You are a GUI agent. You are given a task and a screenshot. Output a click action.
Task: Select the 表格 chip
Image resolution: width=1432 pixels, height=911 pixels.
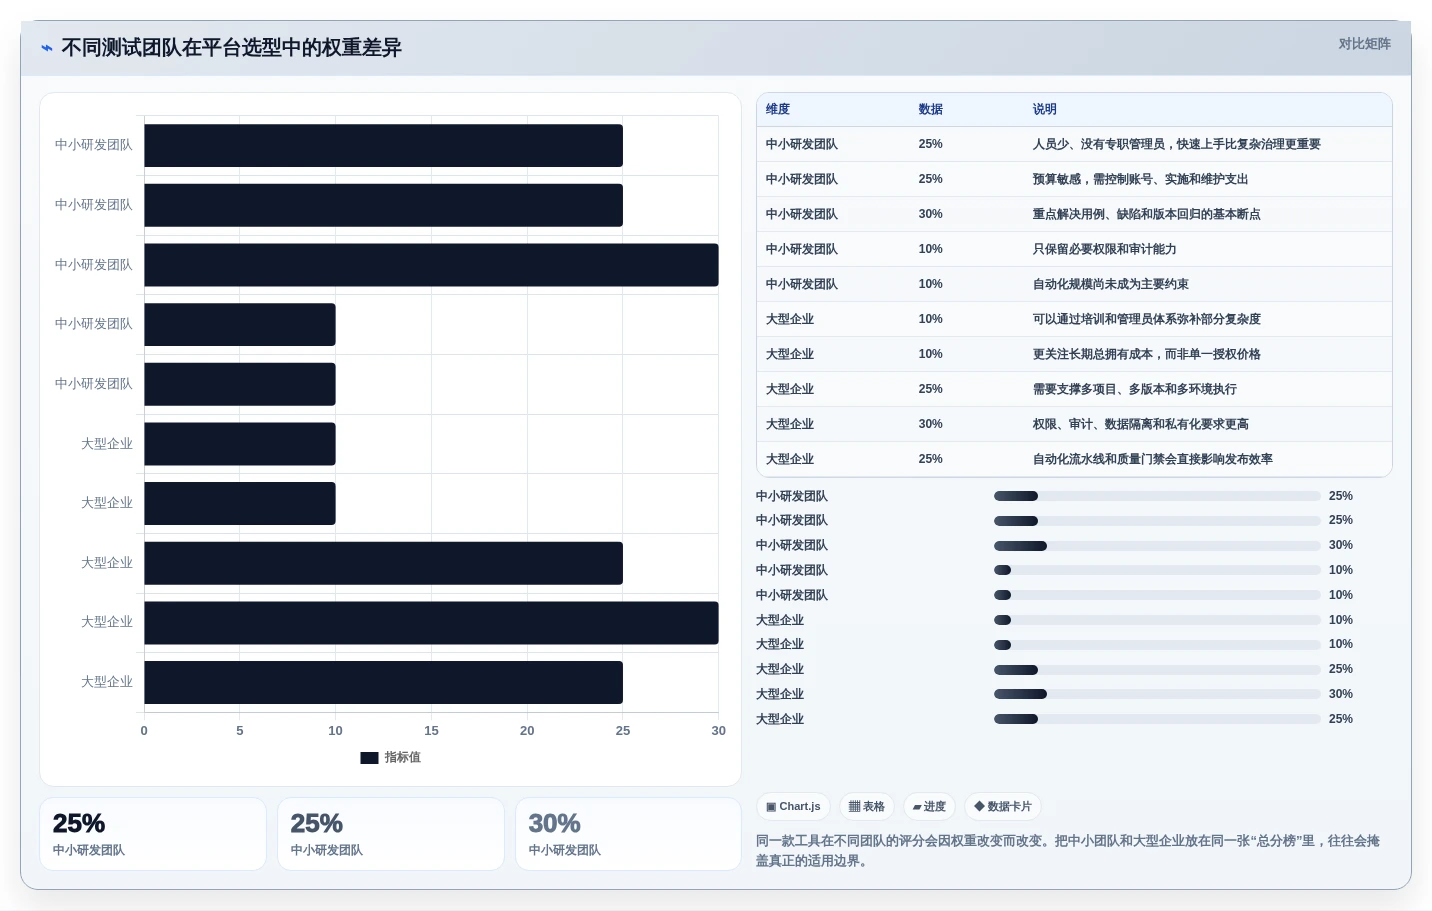point(866,807)
